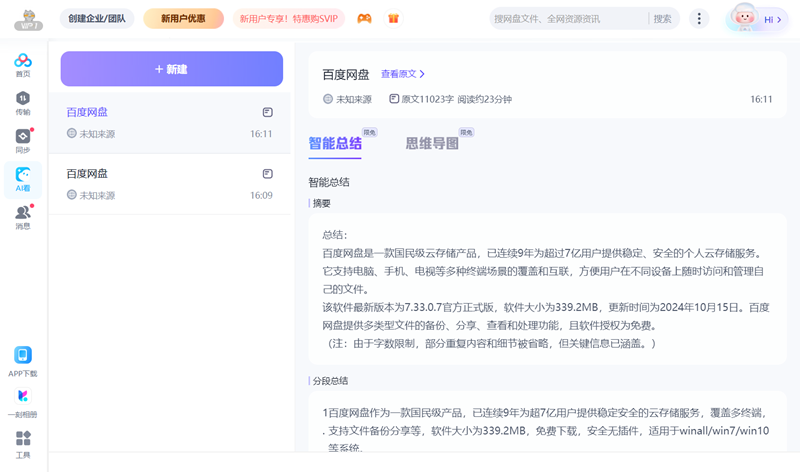The width and height of the screenshot is (800, 472).
Task: Click the 16:11 timestamp in document header
Action: [761, 99]
